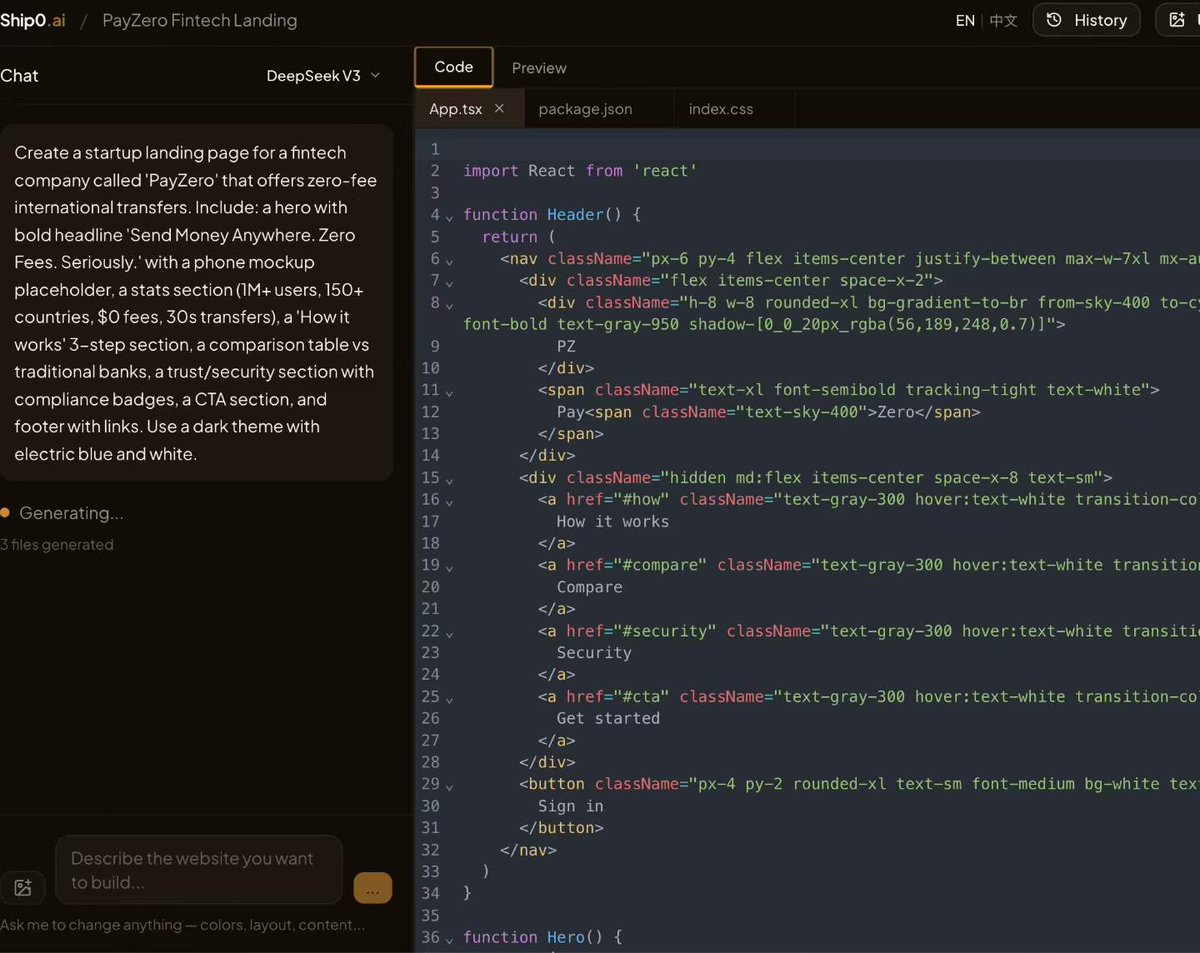Click 'return (' on line 5
The image size is (1200, 953).
[x=518, y=237]
